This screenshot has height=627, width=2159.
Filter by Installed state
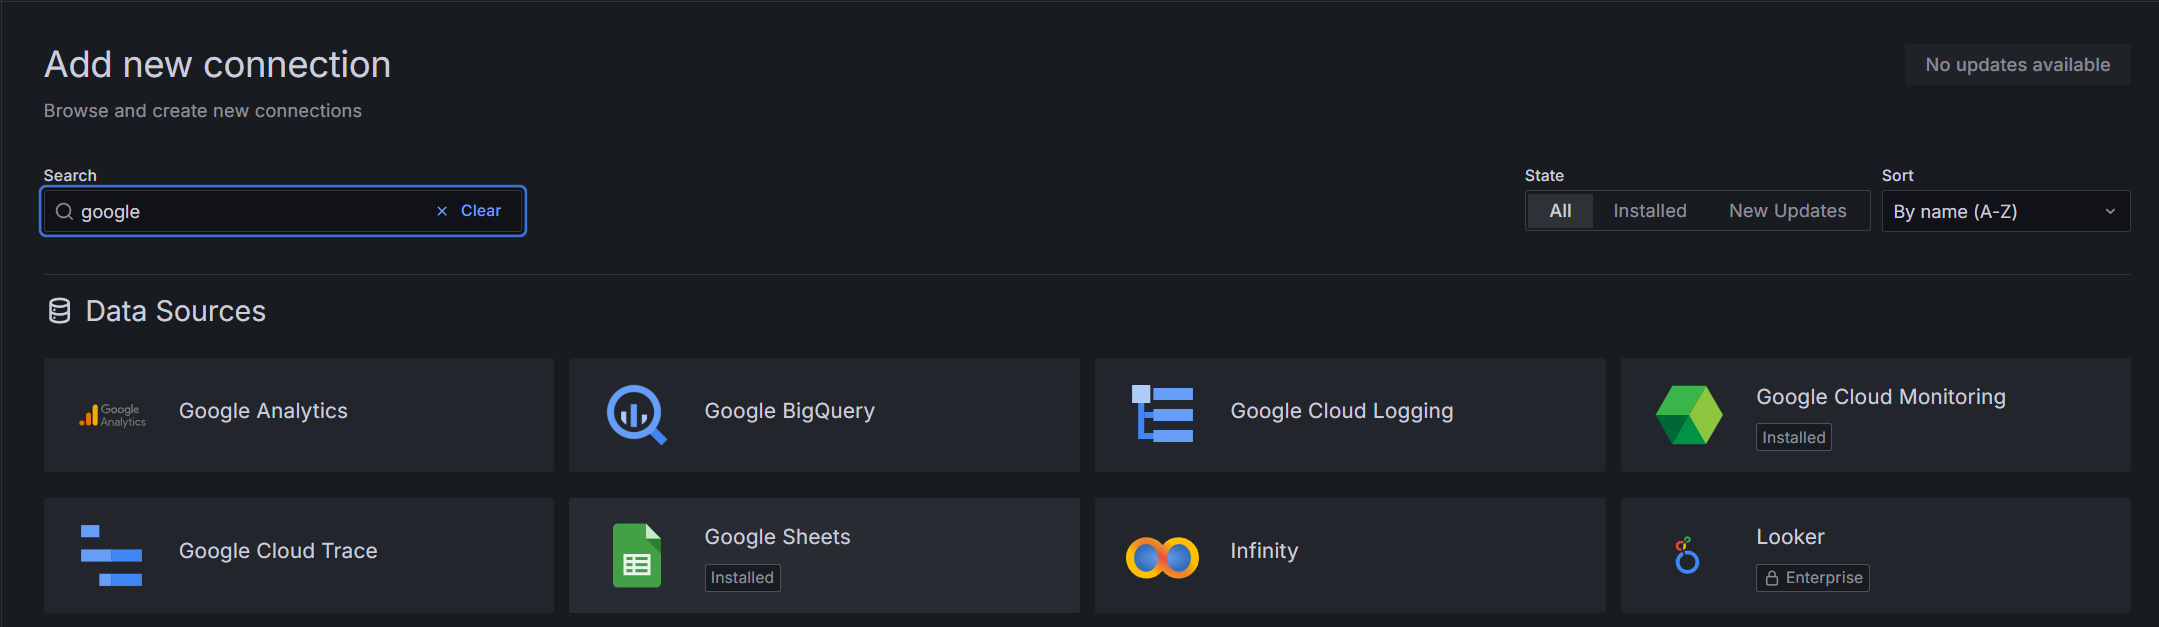pyautogui.click(x=1649, y=211)
